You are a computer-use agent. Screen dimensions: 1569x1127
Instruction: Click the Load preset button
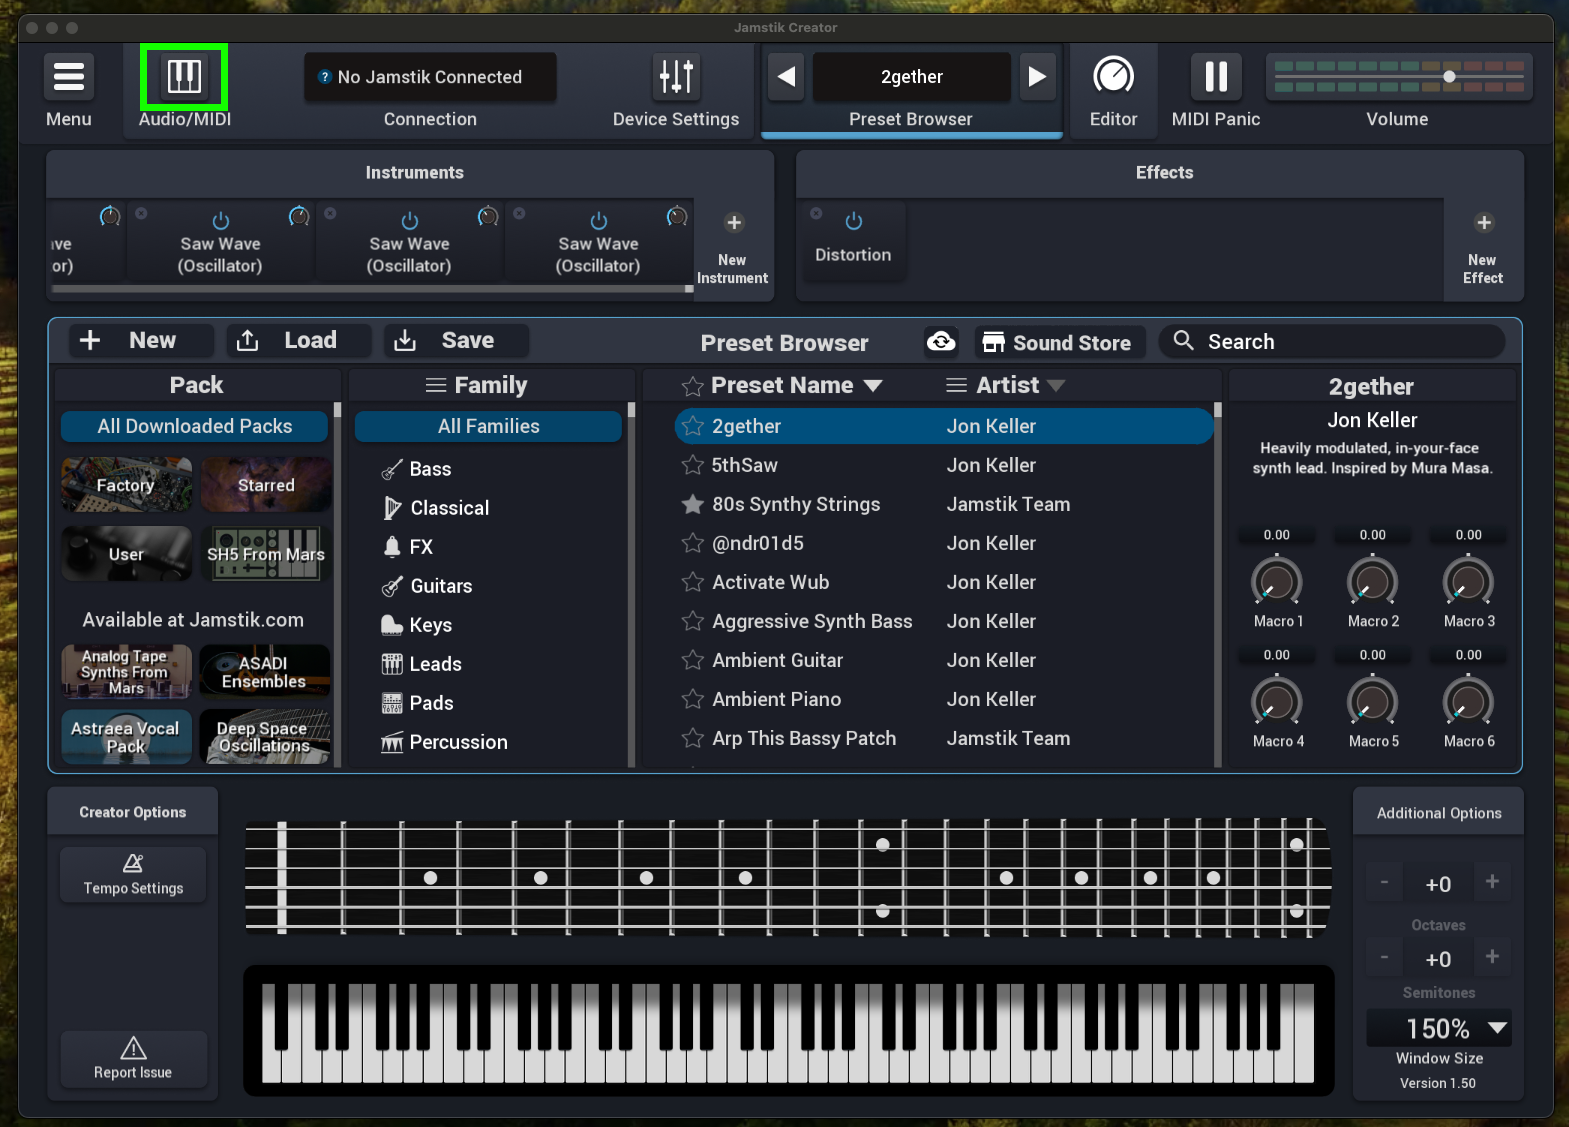click(298, 340)
